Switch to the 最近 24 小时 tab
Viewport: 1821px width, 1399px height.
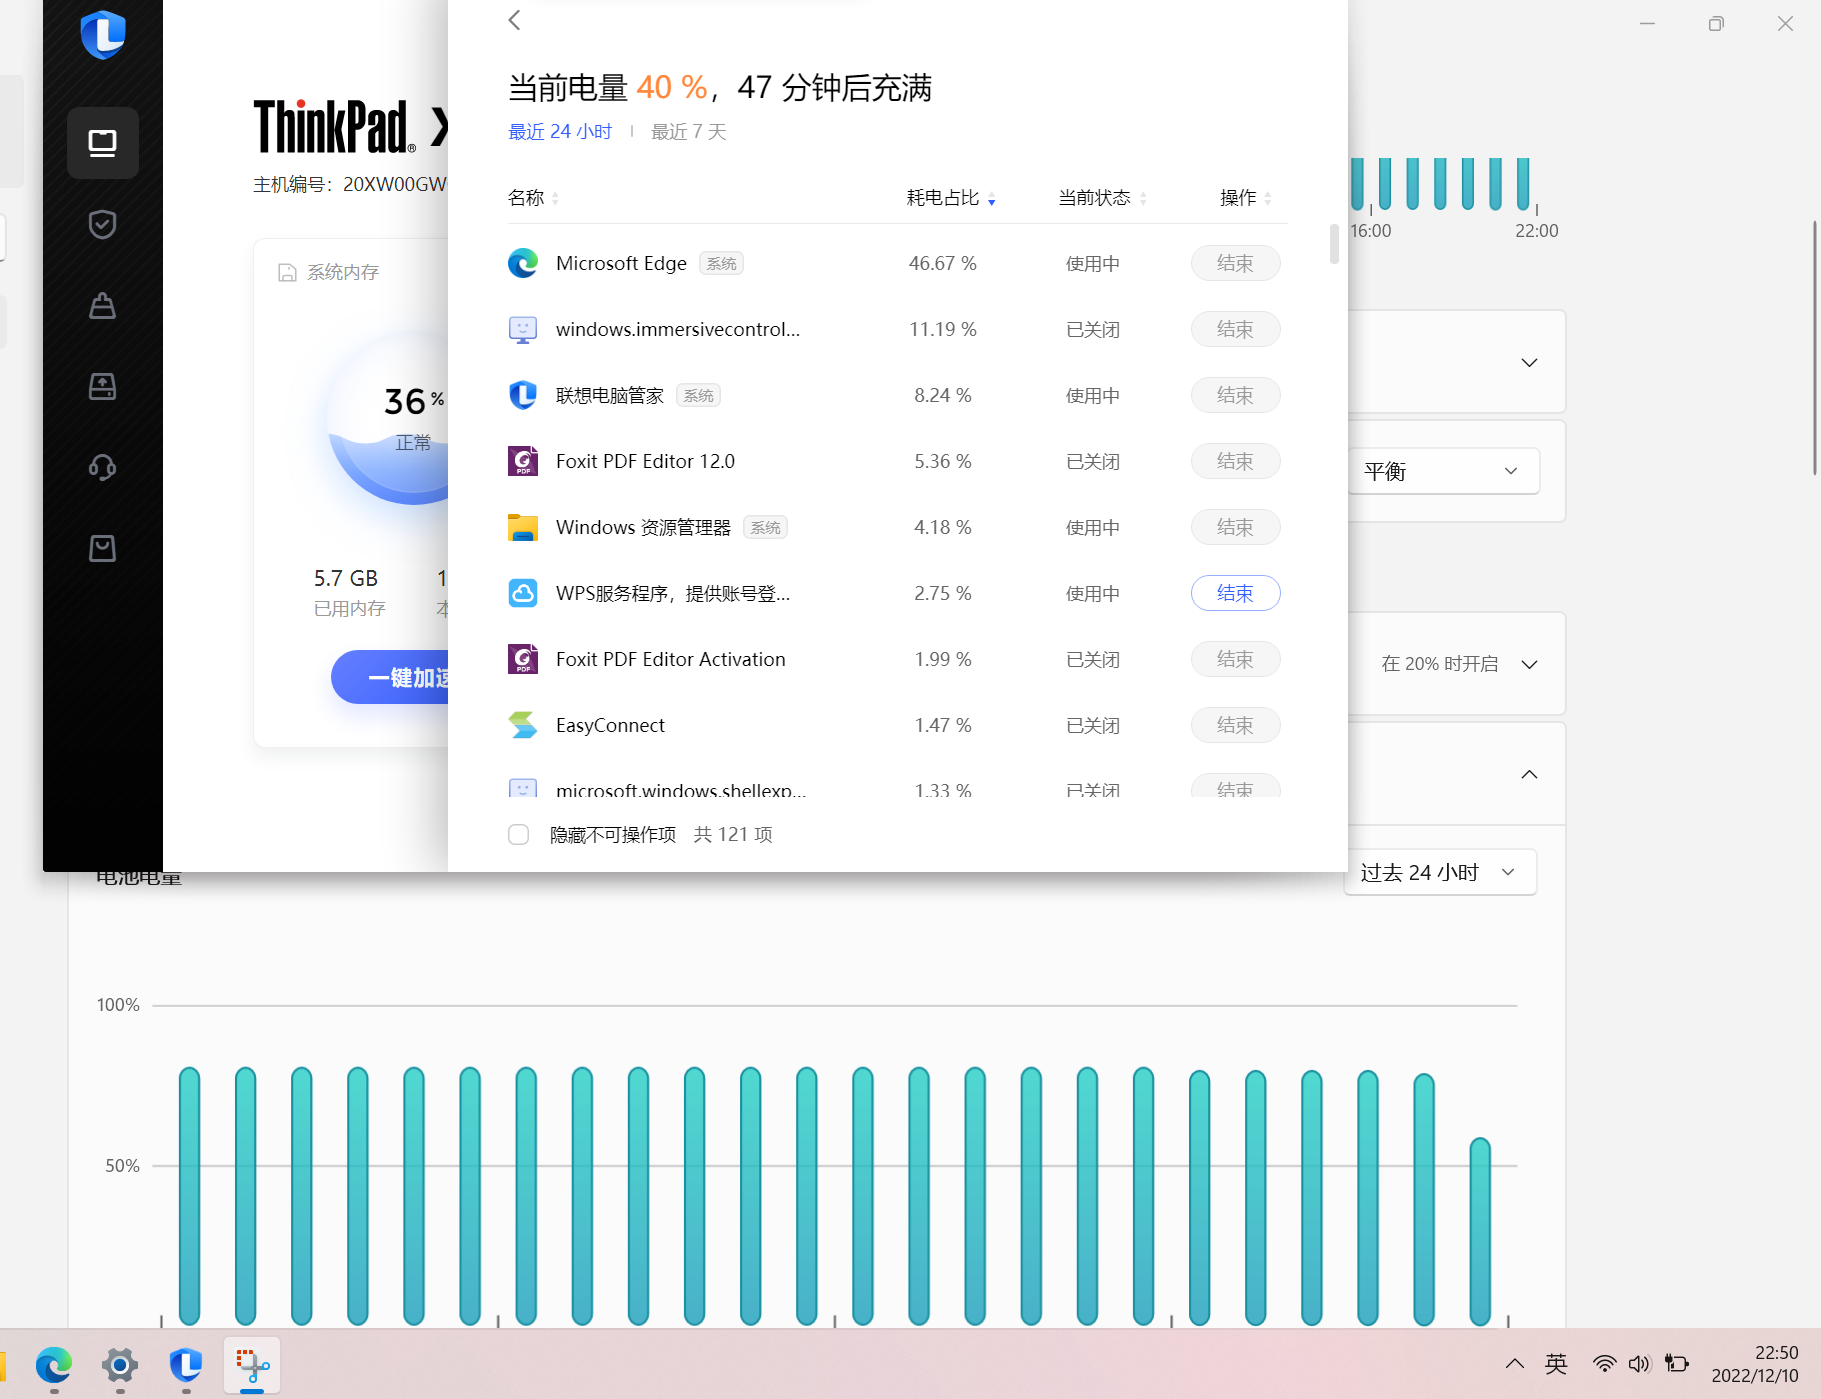tap(560, 132)
